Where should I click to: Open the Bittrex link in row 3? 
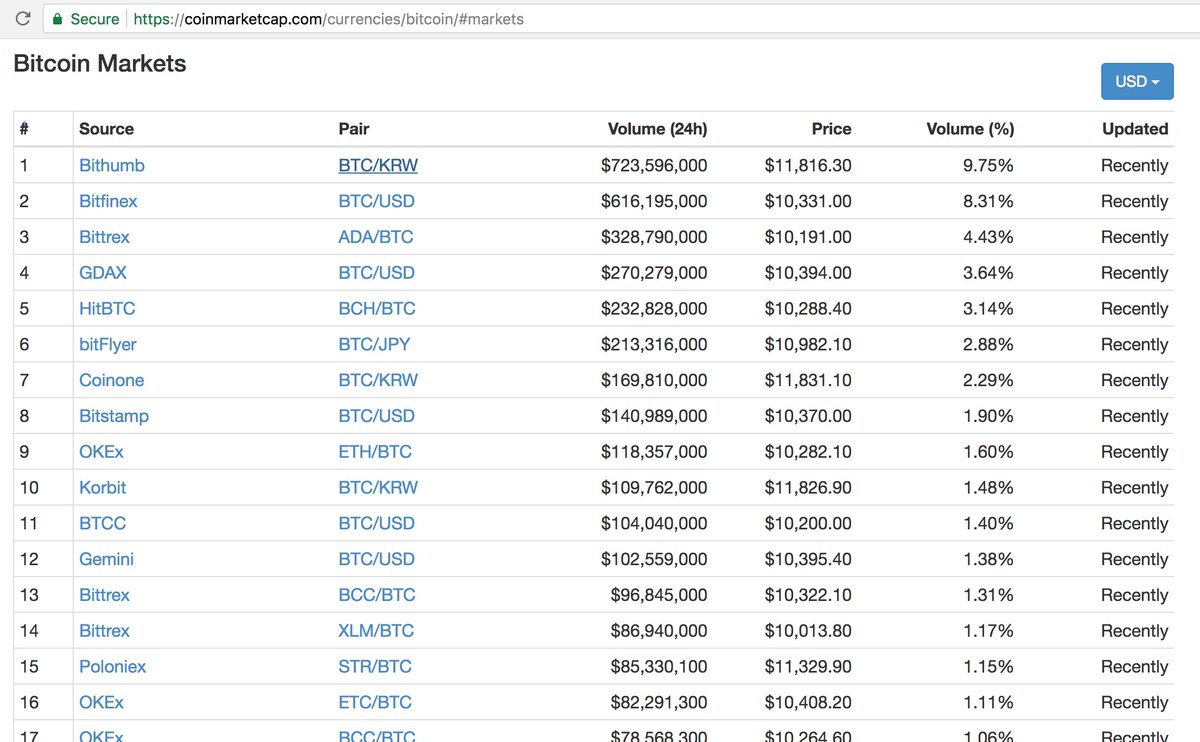coord(104,237)
